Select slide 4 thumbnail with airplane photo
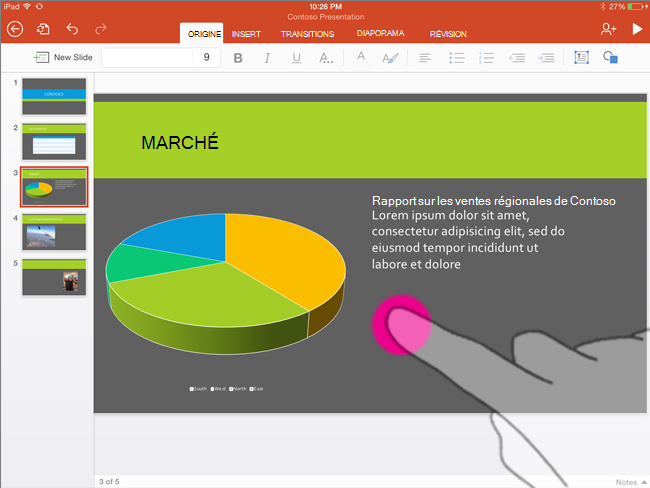Image resolution: width=650 pixels, height=488 pixels. [x=54, y=232]
